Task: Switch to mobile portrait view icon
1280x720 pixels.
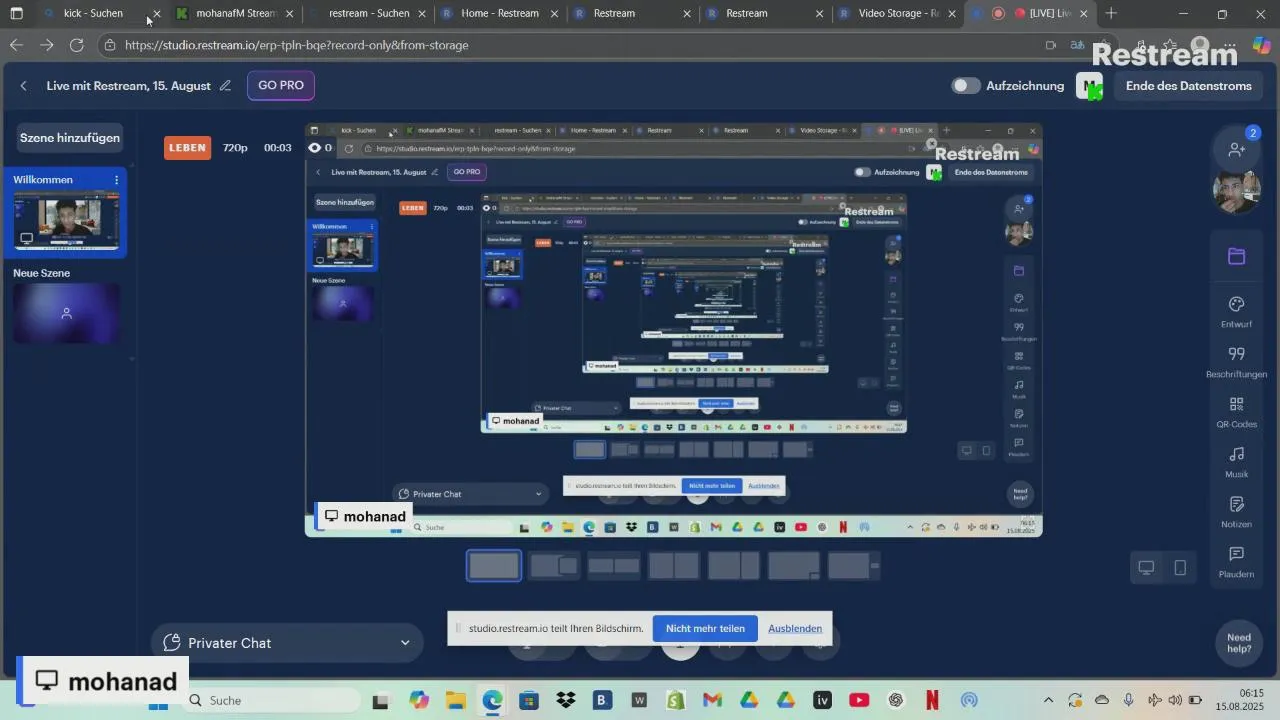Action: pos(1180,568)
